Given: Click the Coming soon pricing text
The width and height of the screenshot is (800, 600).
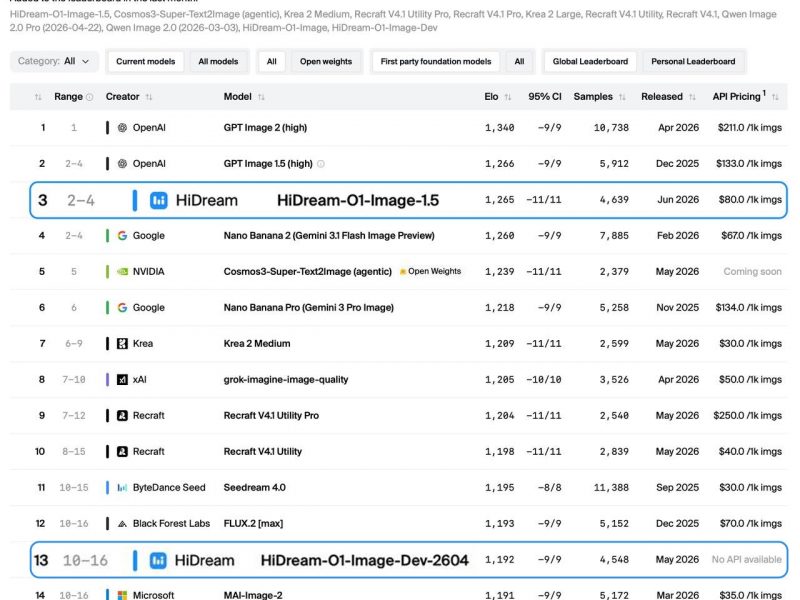Looking at the screenshot, I should pyautogui.click(x=752, y=271).
